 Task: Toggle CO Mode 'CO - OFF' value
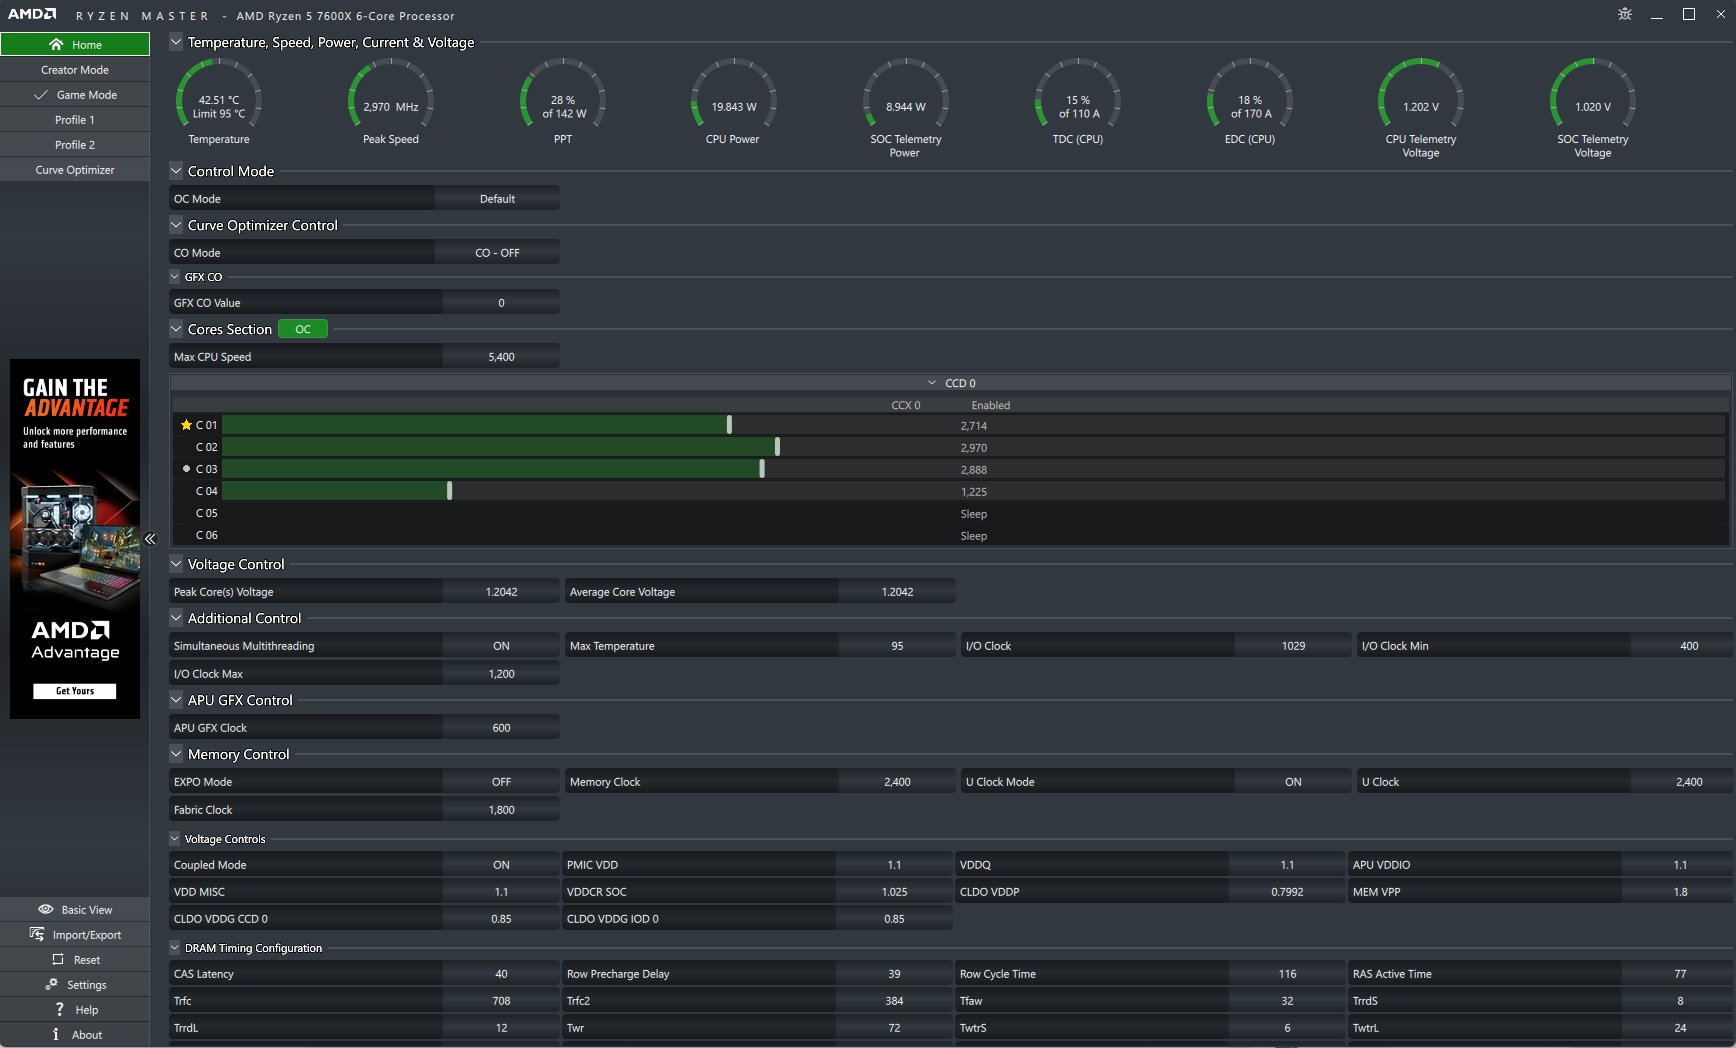[497, 253]
